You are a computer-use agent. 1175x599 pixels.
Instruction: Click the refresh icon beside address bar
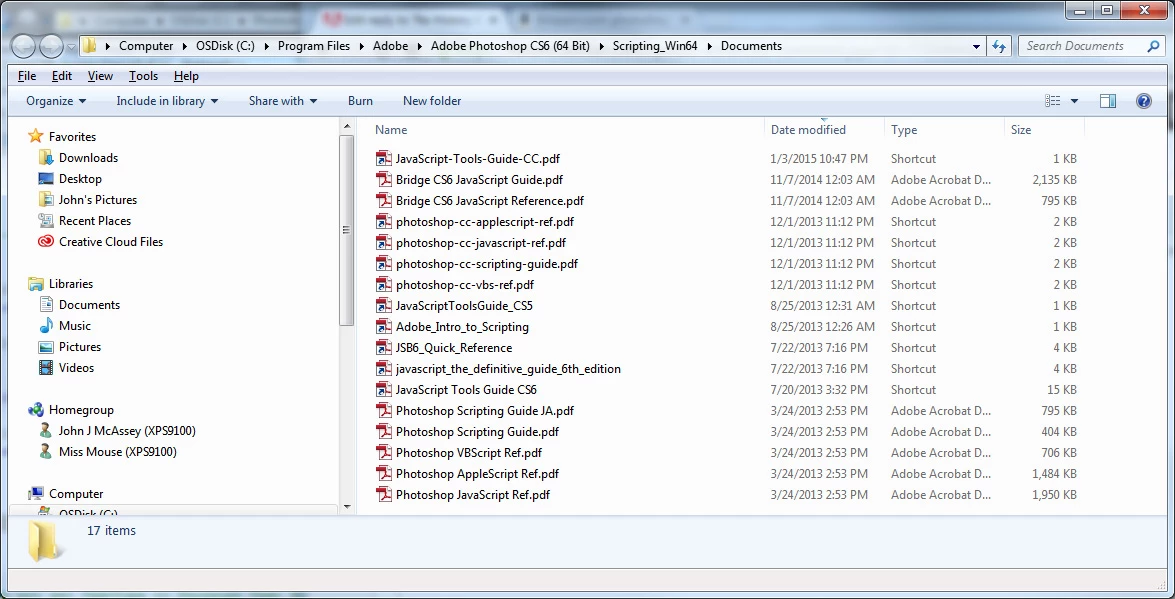[x=999, y=46]
